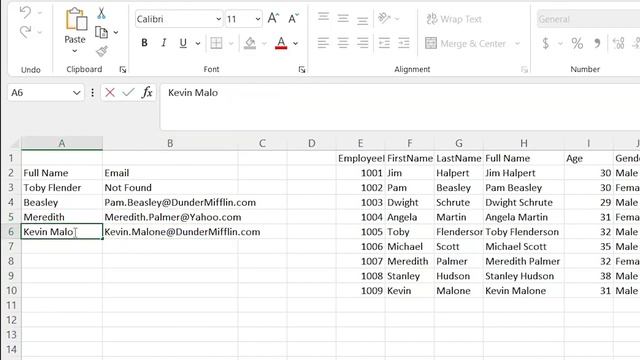Click cell with Not Found
This screenshot has height=360, width=640.
coord(170,188)
